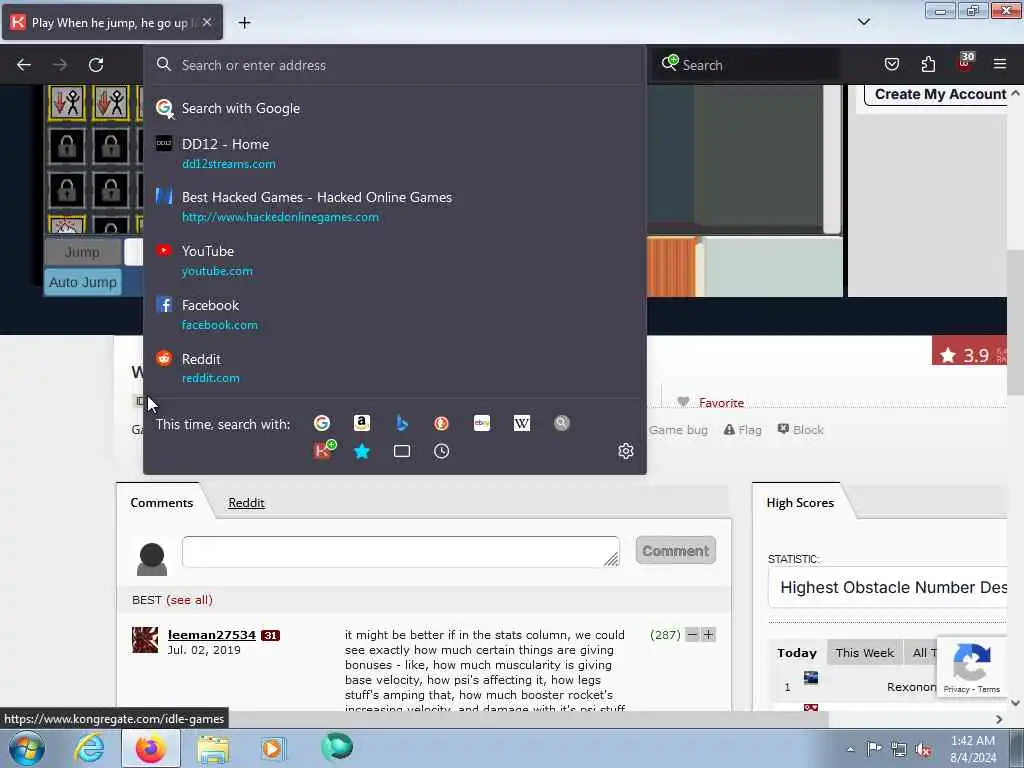The width and height of the screenshot is (1024, 768).
Task: Click the Auto Jump button
Action: click(x=83, y=282)
